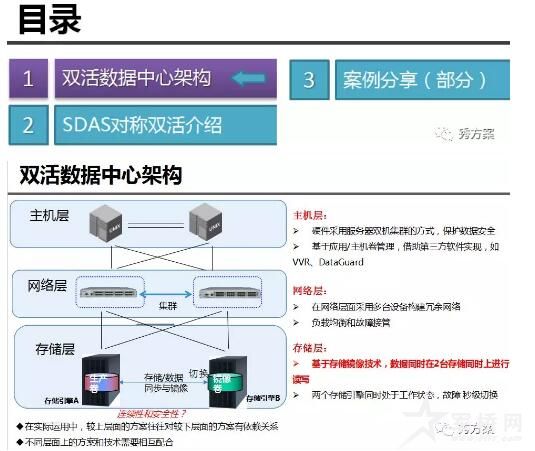This screenshot has height=451, width=535.
Task: Click the 切换 label near storage B
Action: coord(198,374)
